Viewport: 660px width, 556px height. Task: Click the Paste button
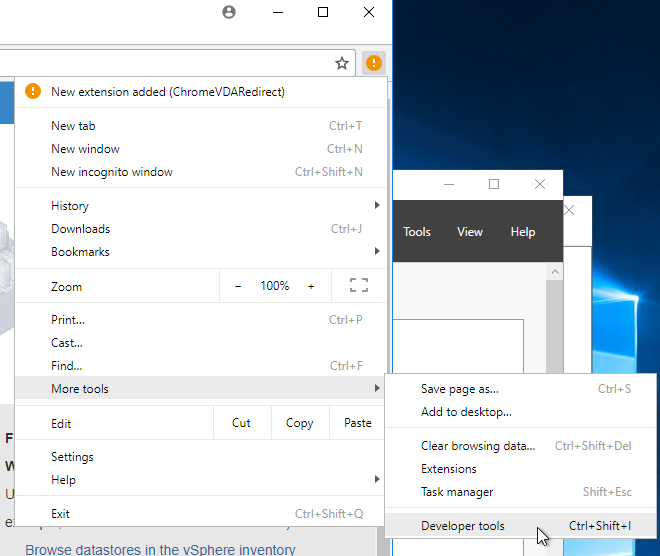(357, 423)
